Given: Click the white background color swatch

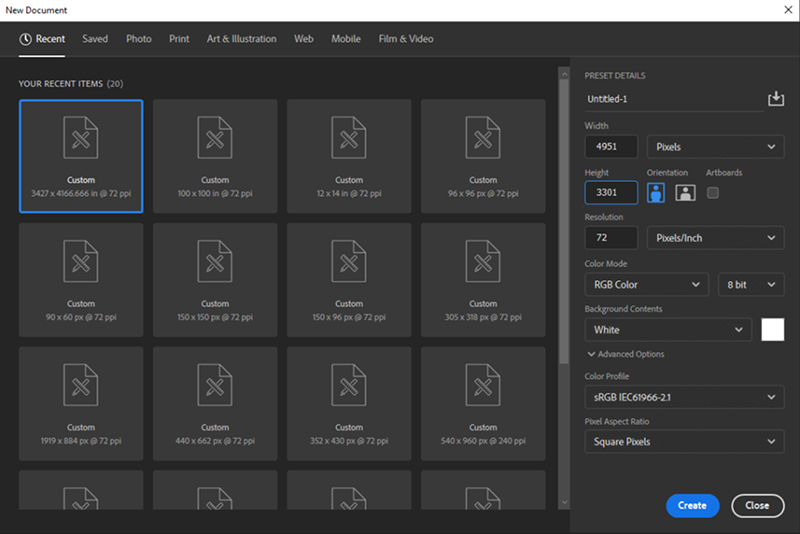Looking at the screenshot, I should (773, 330).
